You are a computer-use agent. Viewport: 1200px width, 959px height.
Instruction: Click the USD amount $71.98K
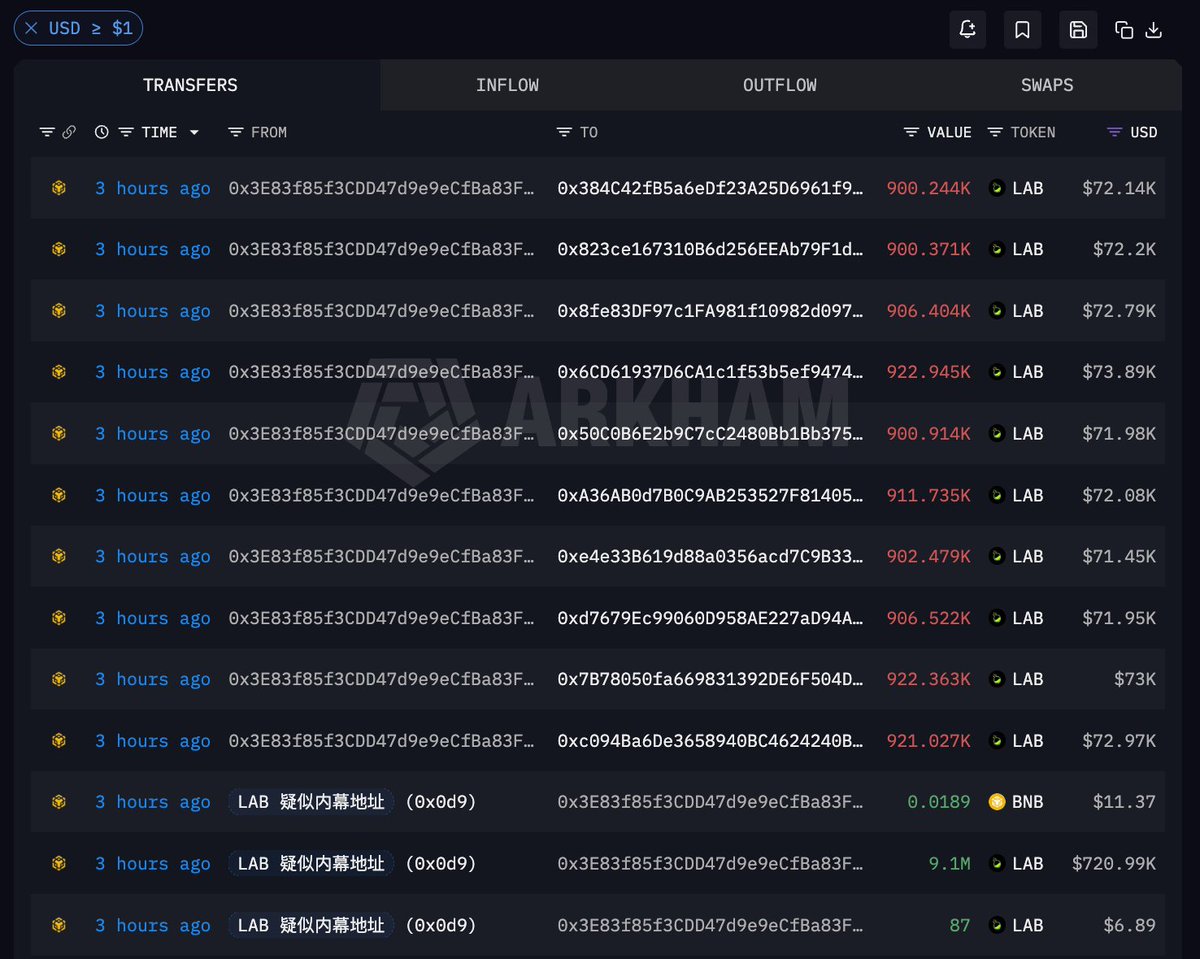[x=1119, y=433]
